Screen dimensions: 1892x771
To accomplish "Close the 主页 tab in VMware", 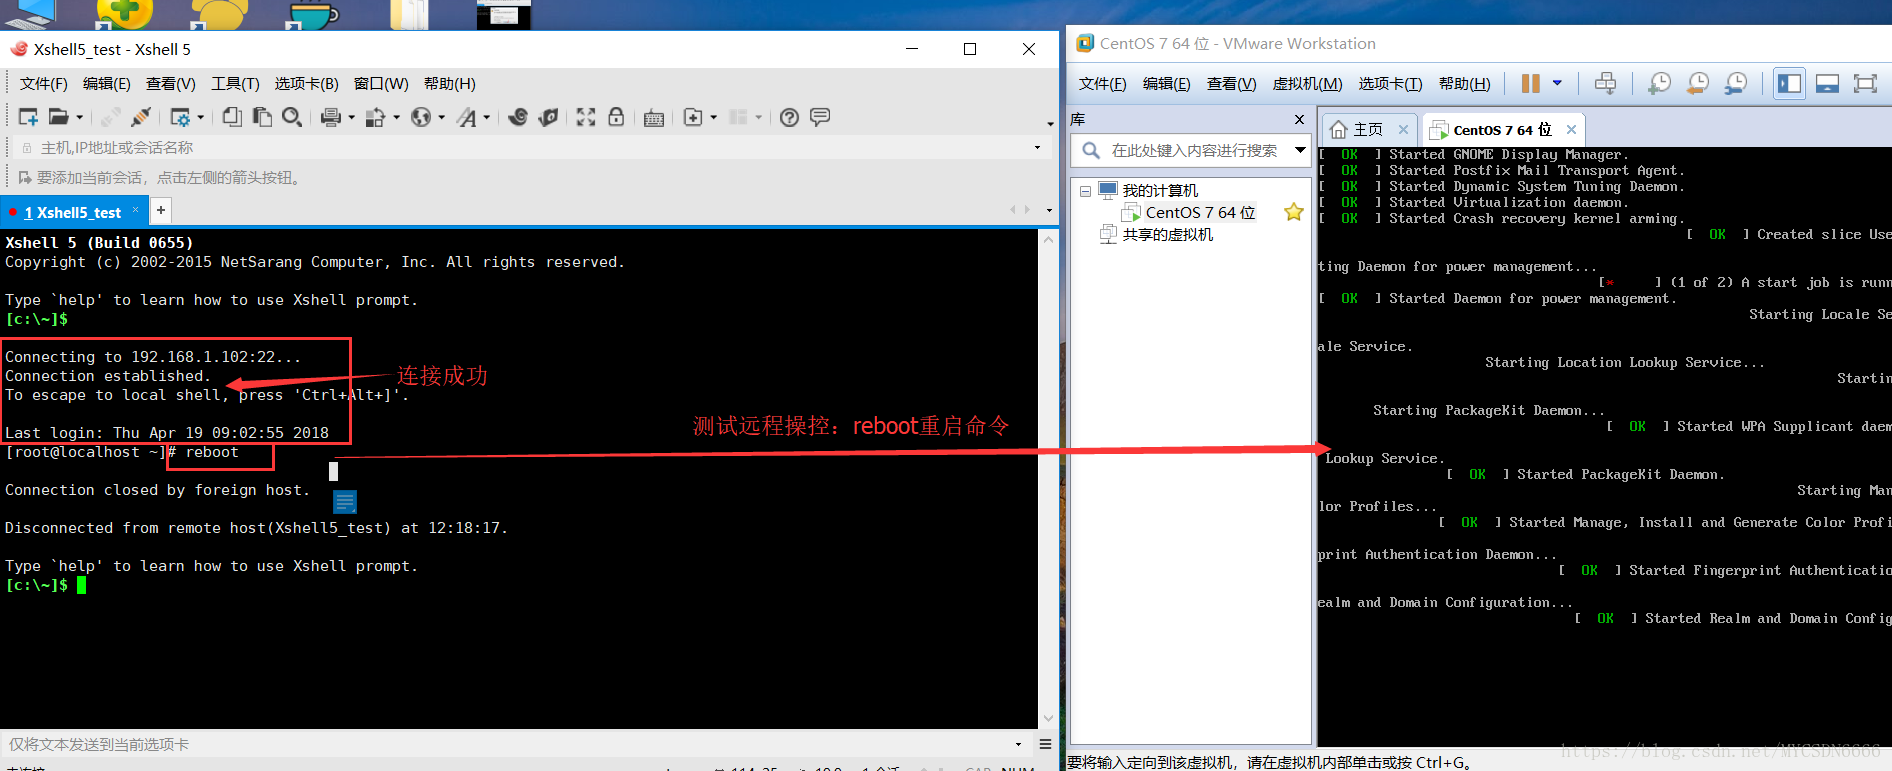I will point(1403,130).
